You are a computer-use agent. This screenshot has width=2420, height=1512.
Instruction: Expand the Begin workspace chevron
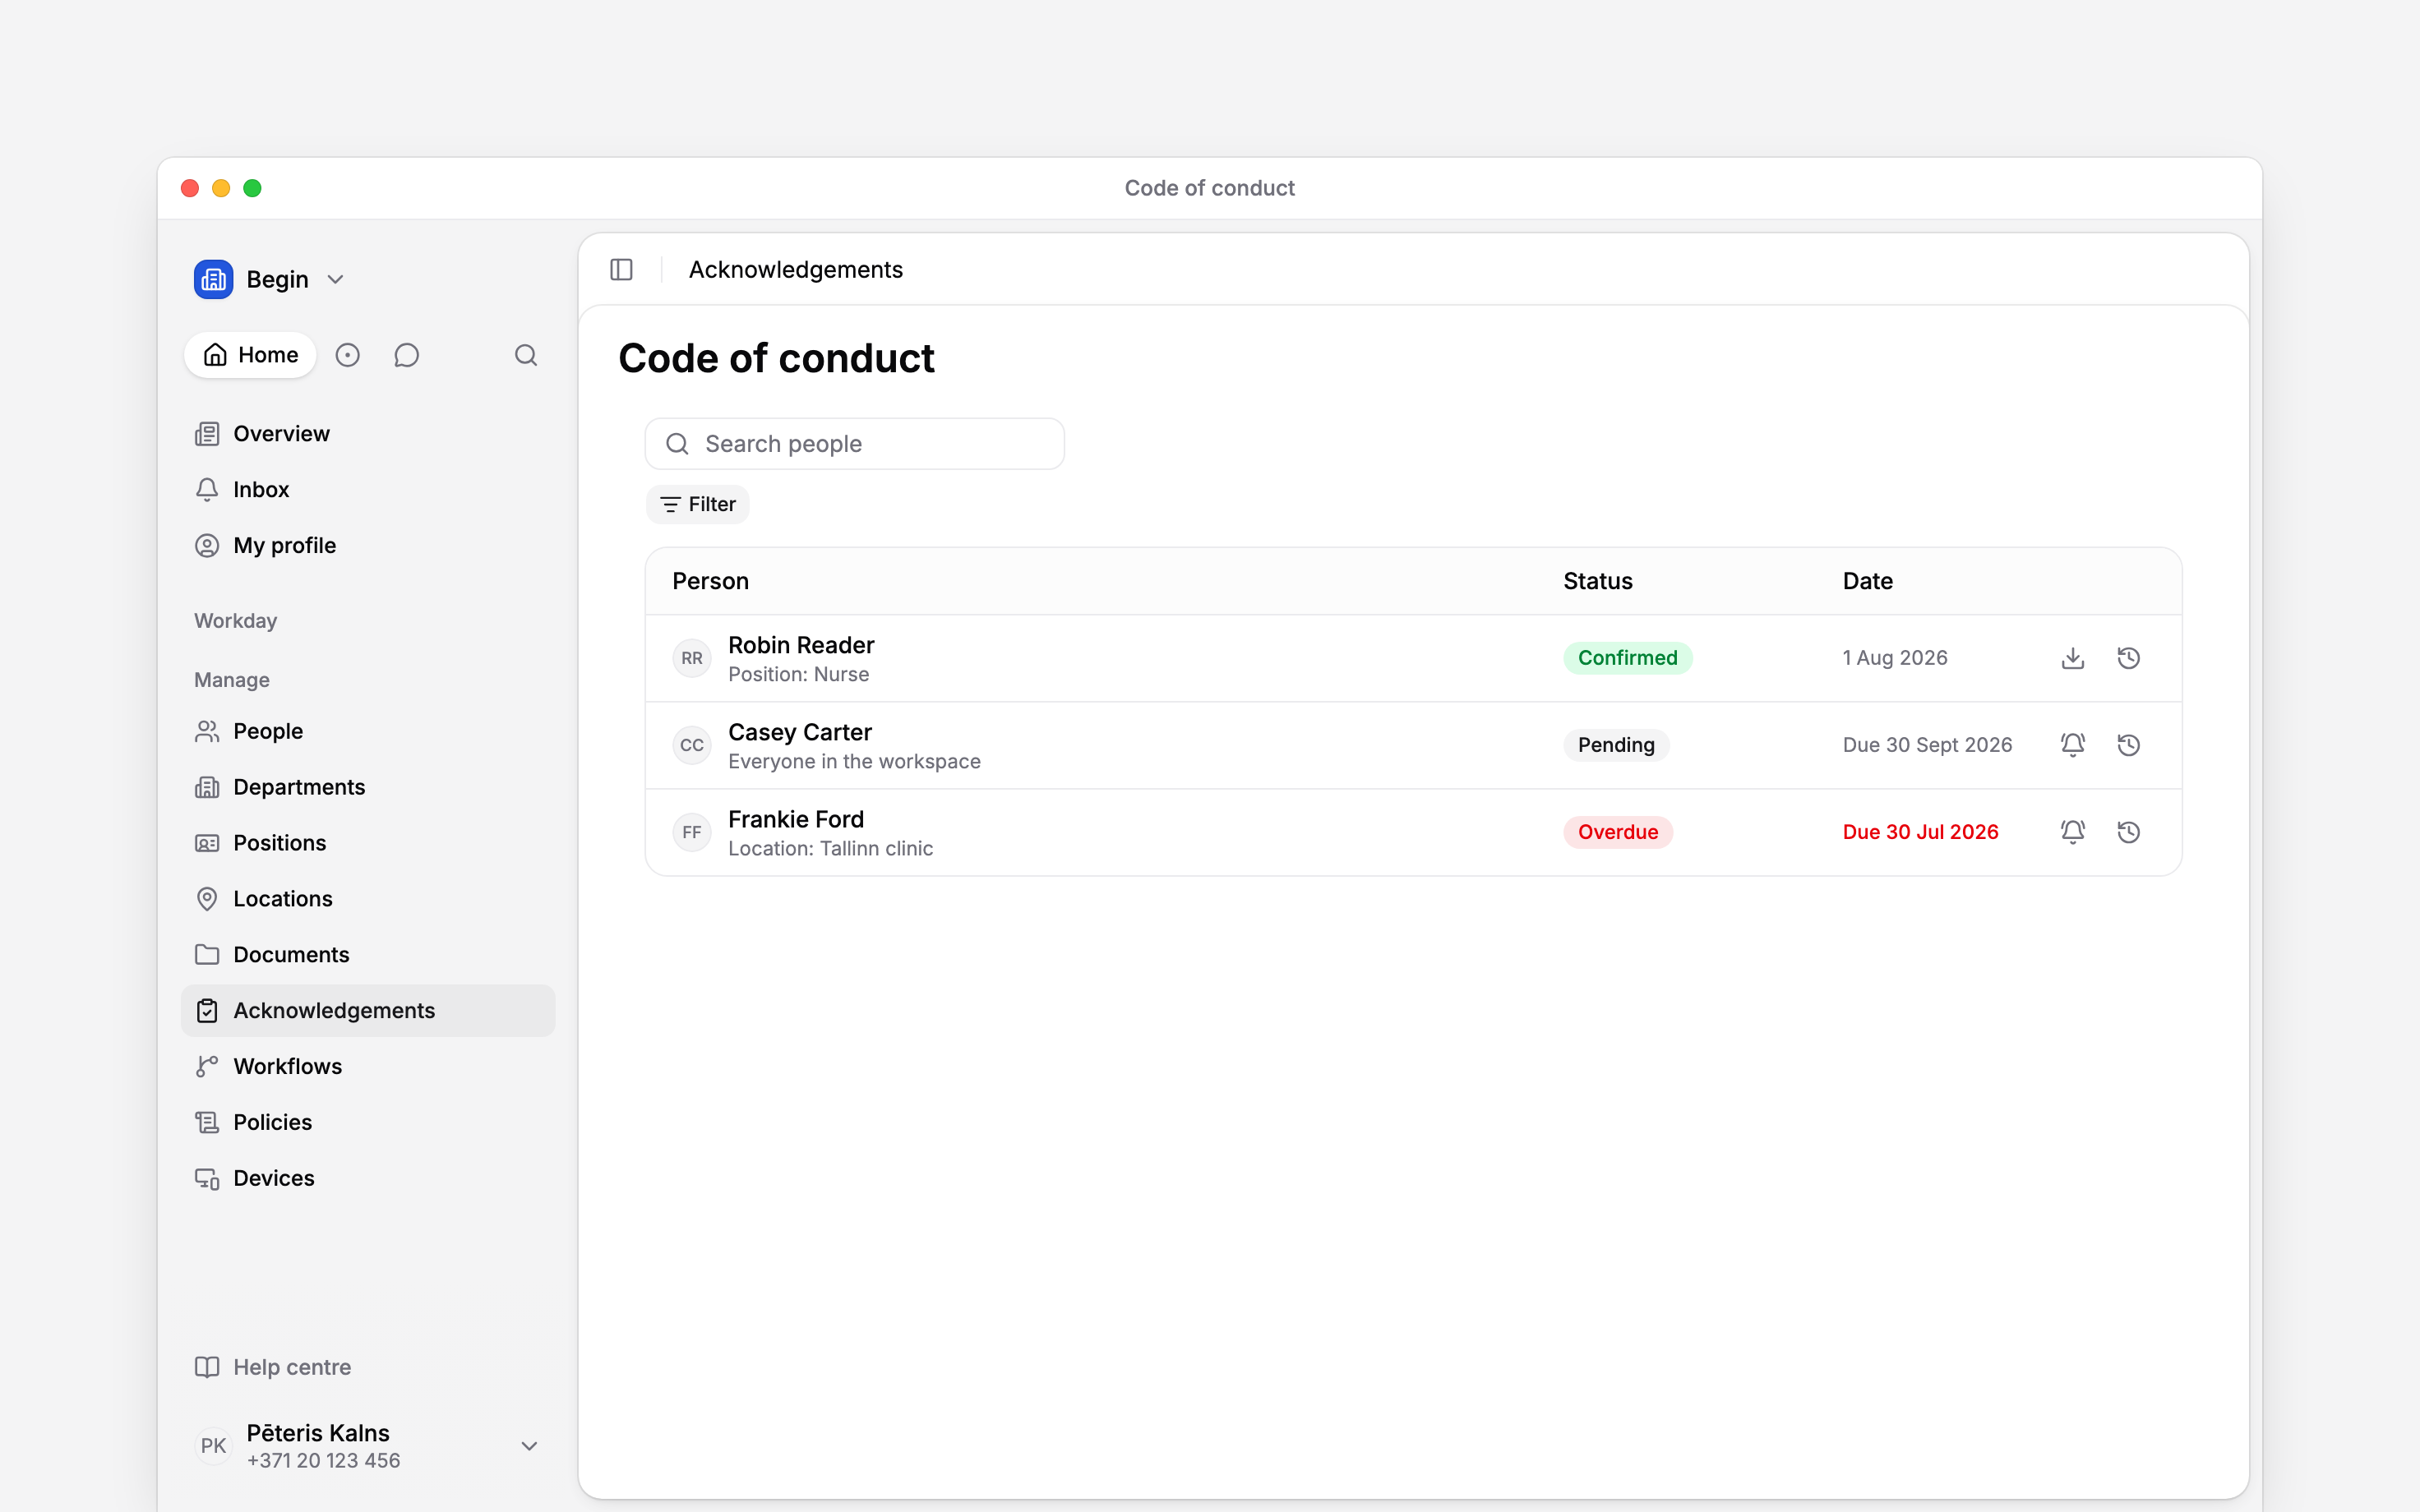(x=336, y=280)
